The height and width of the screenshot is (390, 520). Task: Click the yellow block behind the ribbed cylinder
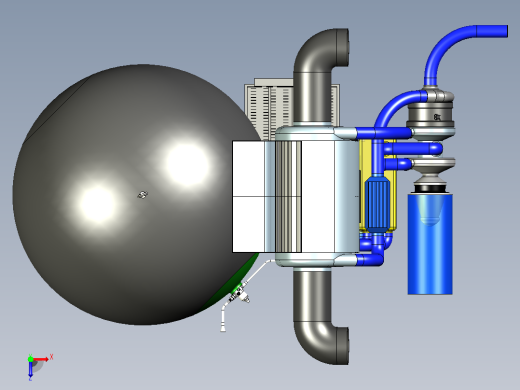393,200
